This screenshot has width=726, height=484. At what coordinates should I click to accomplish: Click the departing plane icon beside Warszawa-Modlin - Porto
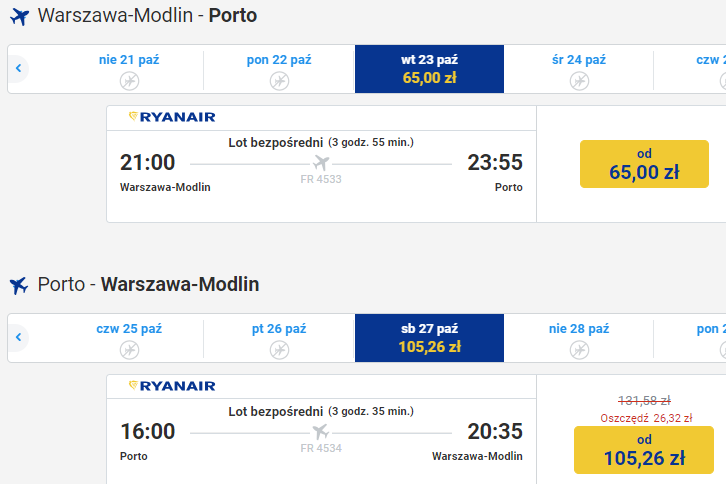coord(19,17)
